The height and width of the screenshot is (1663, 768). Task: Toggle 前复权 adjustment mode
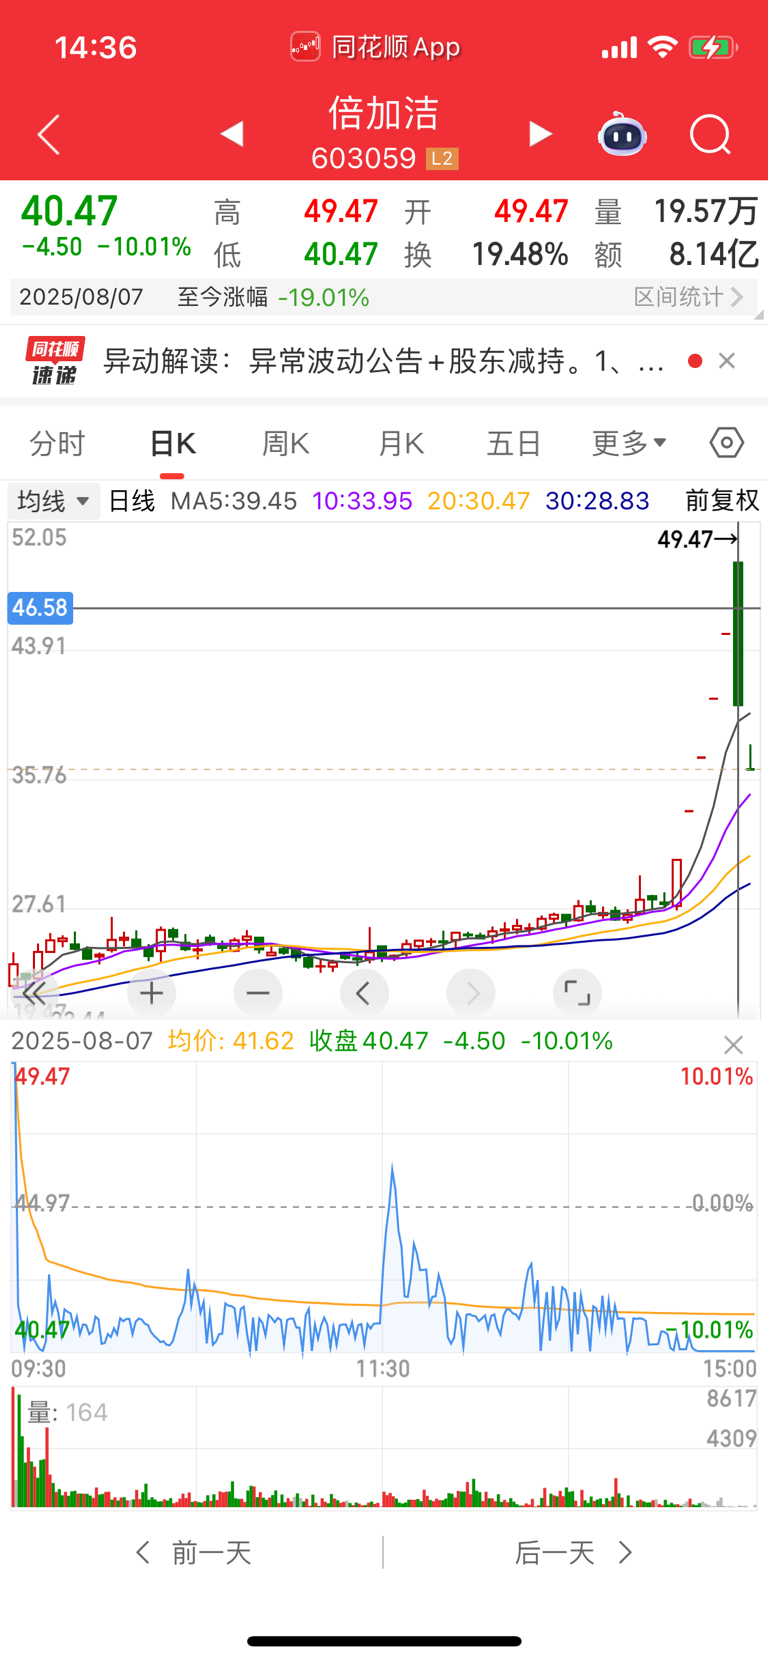pos(721,501)
